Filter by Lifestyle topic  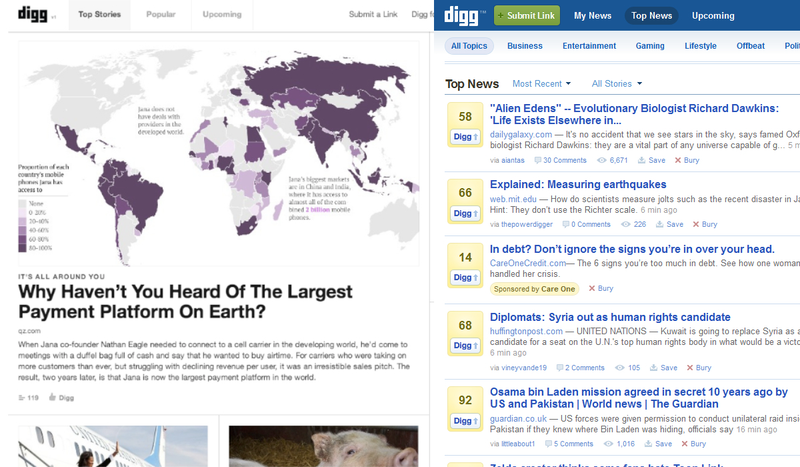pos(701,46)
